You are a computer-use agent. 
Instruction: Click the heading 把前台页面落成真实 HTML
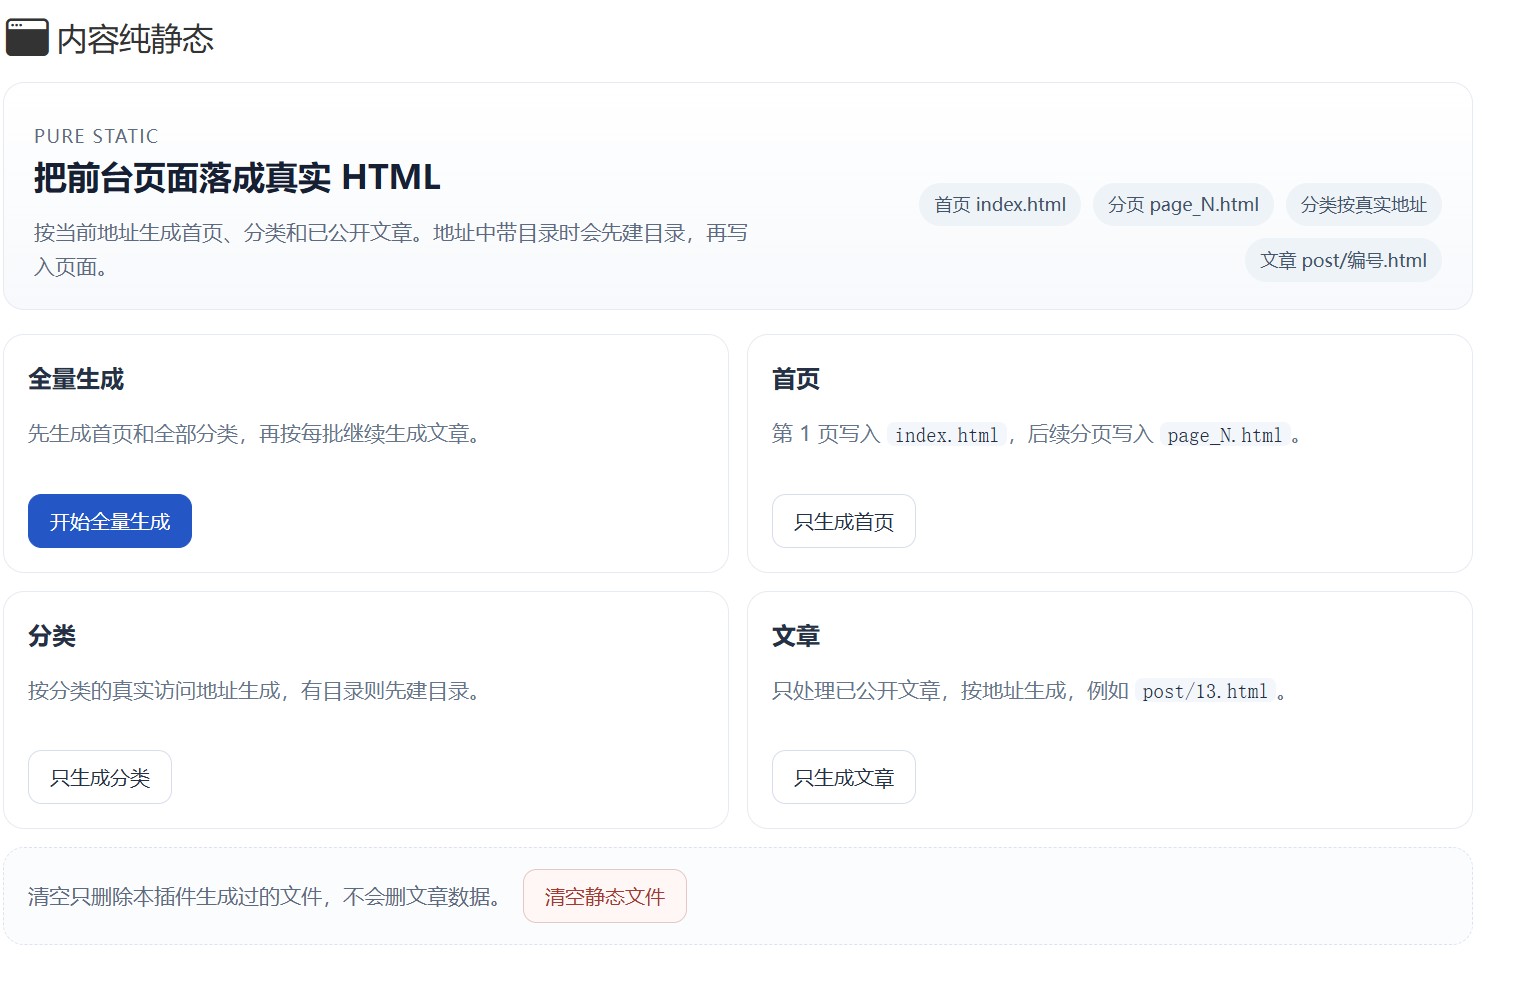[237, 177]
